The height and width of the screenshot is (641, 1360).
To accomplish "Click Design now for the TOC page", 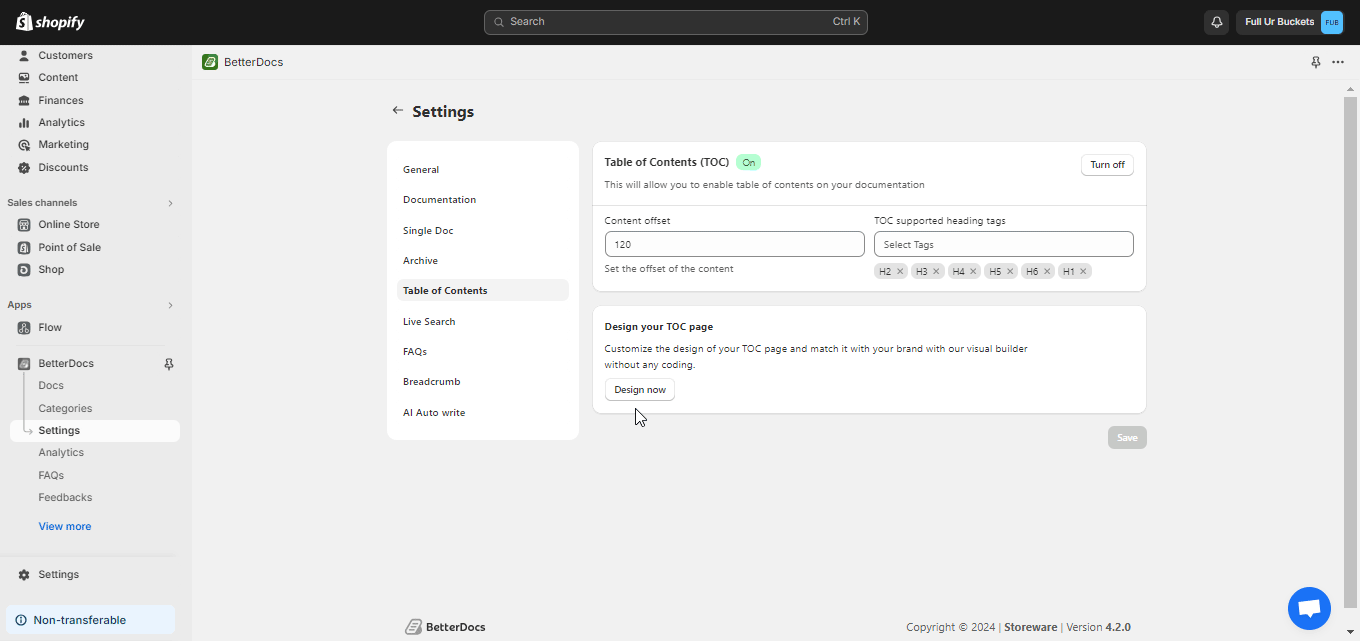I will tap(639, 389).
